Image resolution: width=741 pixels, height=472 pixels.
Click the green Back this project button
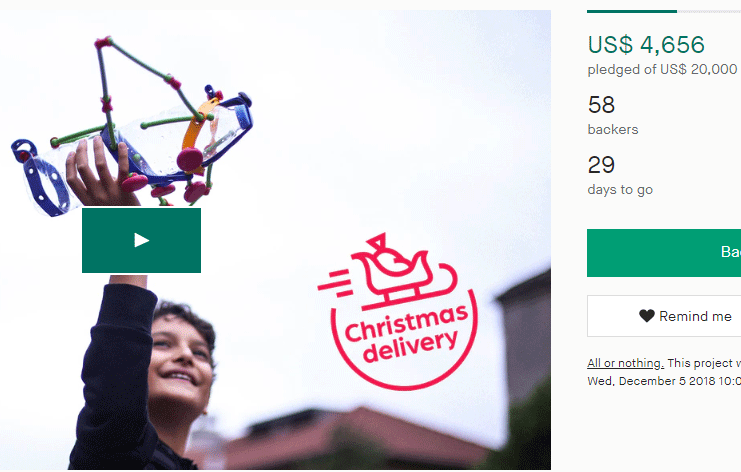664,253
